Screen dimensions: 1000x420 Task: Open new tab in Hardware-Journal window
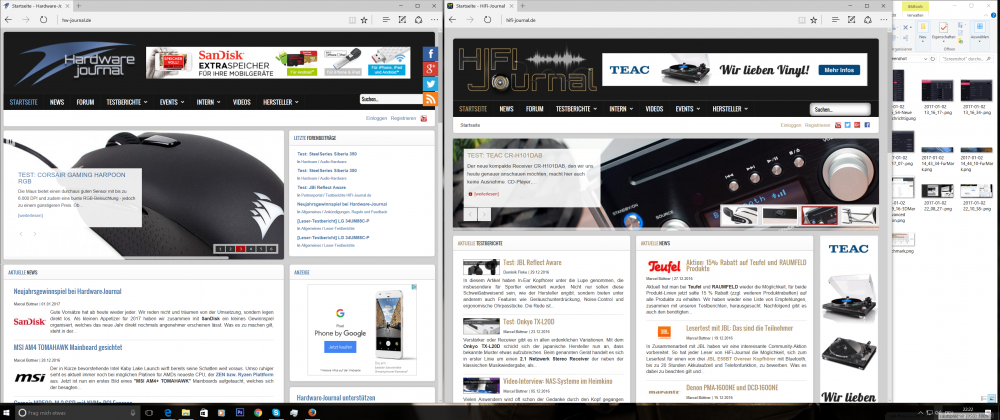[78, 5]
